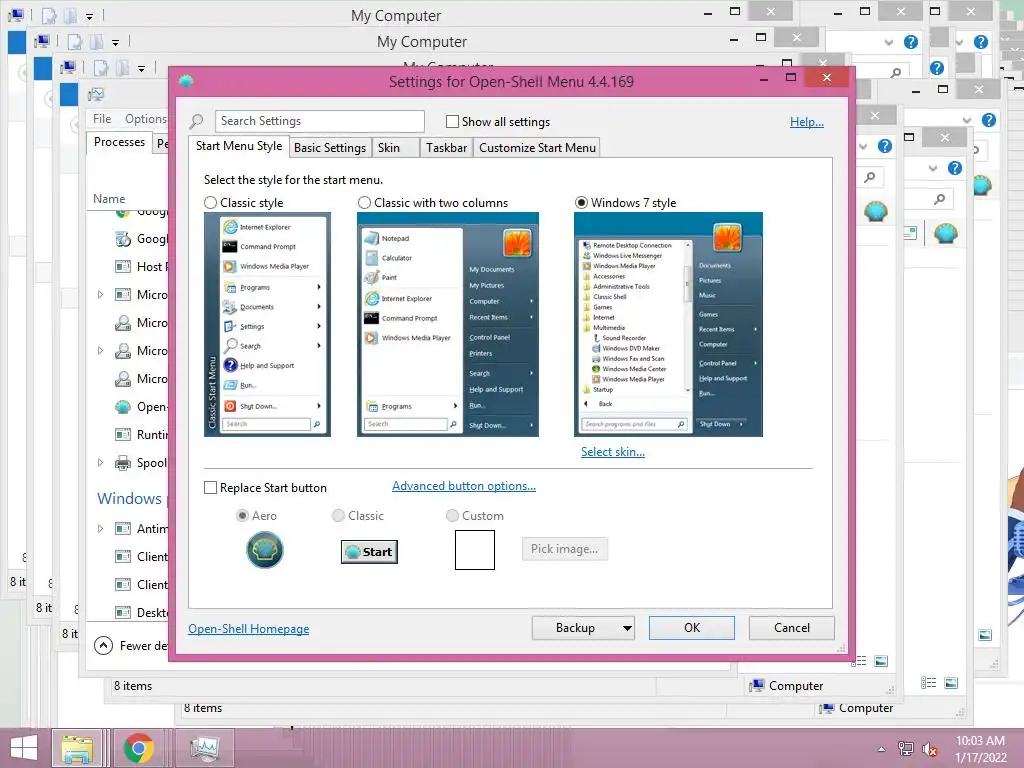Click the Pick image button
Image resolution: width=1024 pixels, height=768 pixels.
[x=565, y=549]
